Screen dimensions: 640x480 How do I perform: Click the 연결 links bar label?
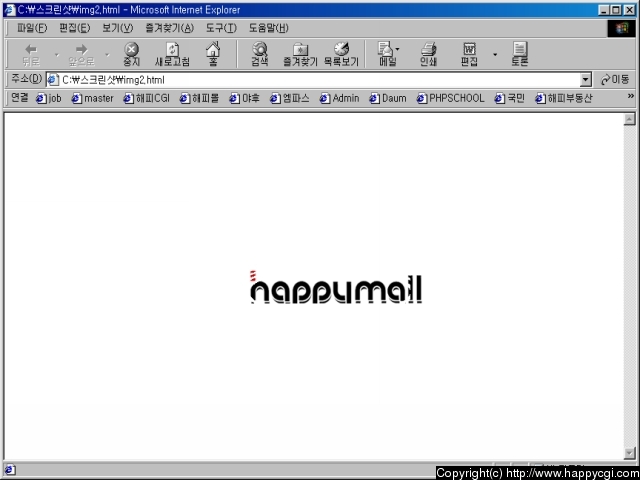click(20, 97)
